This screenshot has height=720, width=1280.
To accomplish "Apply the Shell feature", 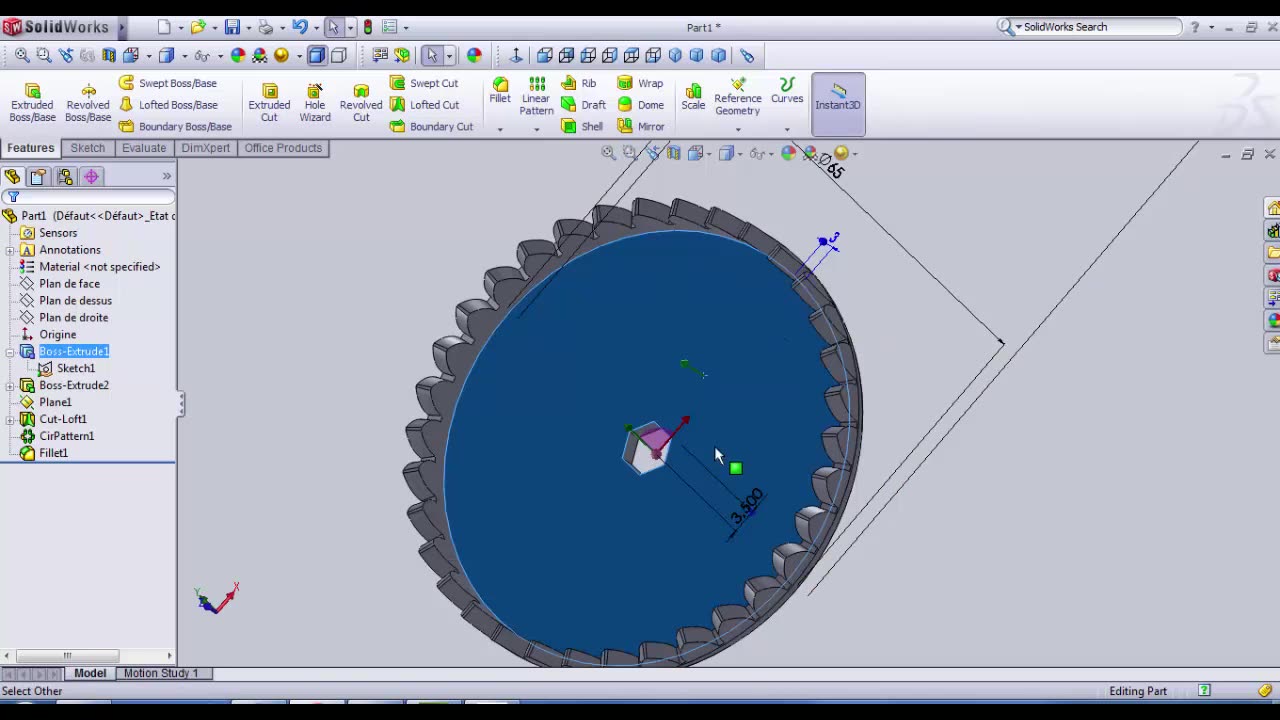I will click(582, 127).
